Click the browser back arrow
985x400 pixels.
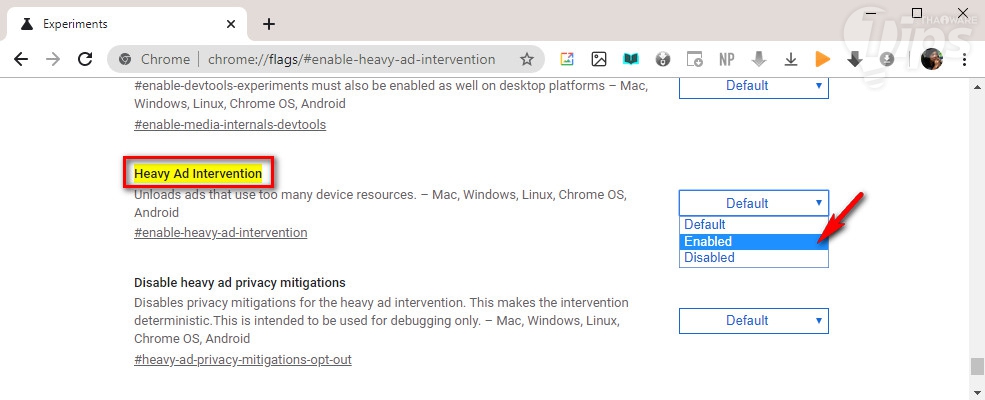point(20,59)
